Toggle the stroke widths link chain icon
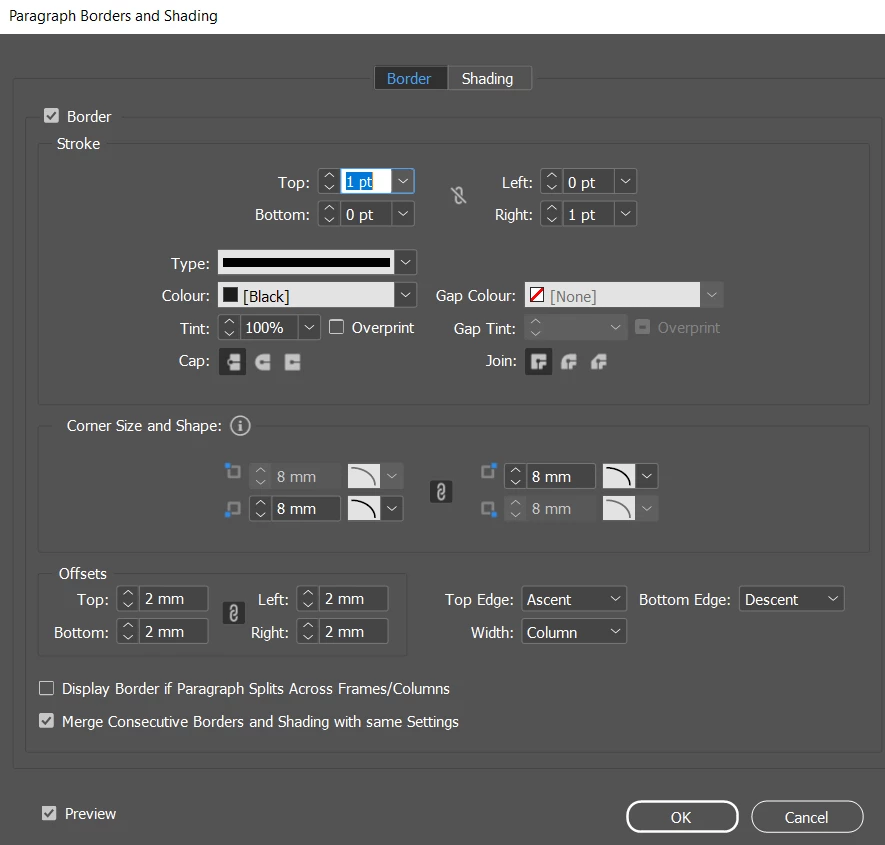This screenshot has width=885, height=845. pyautogui.click(x=459, y=196)
